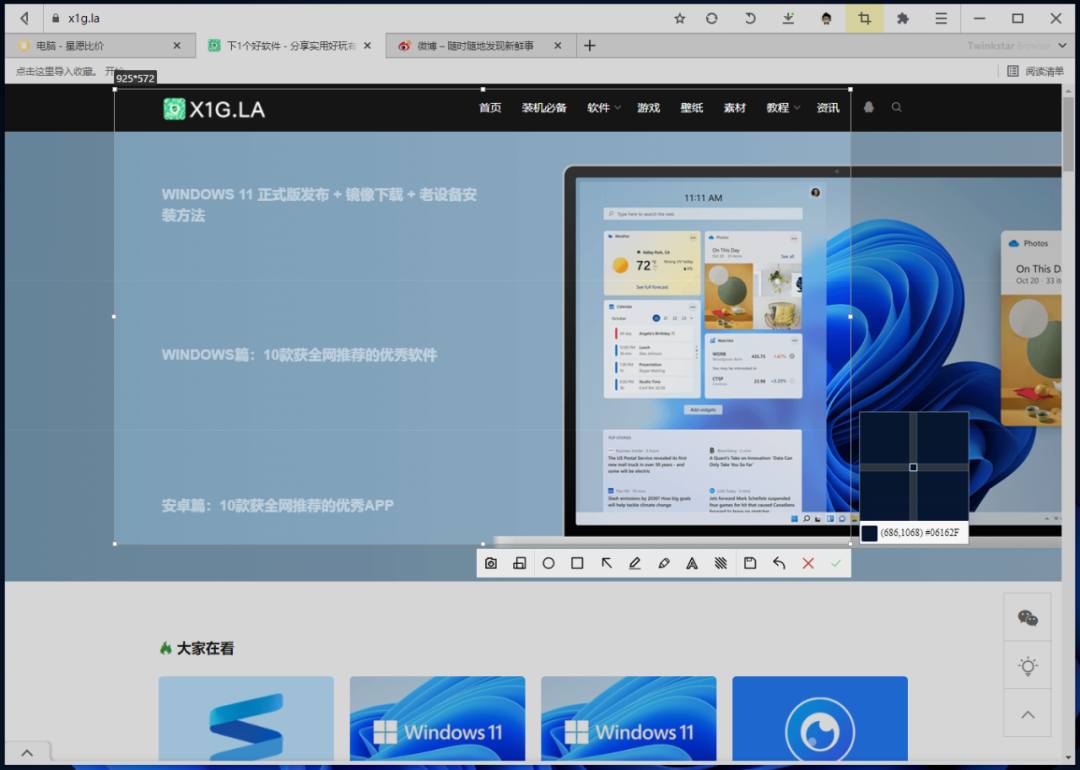1080x770 pixels.
Task: Click the #06162F color swatch in the magnifier
Action: (x=869, y=533)
